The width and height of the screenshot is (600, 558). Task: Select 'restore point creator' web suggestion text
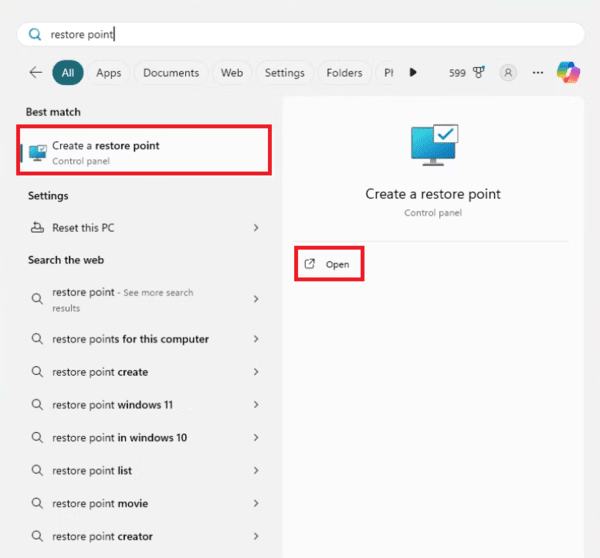click(x=103, y=536)
